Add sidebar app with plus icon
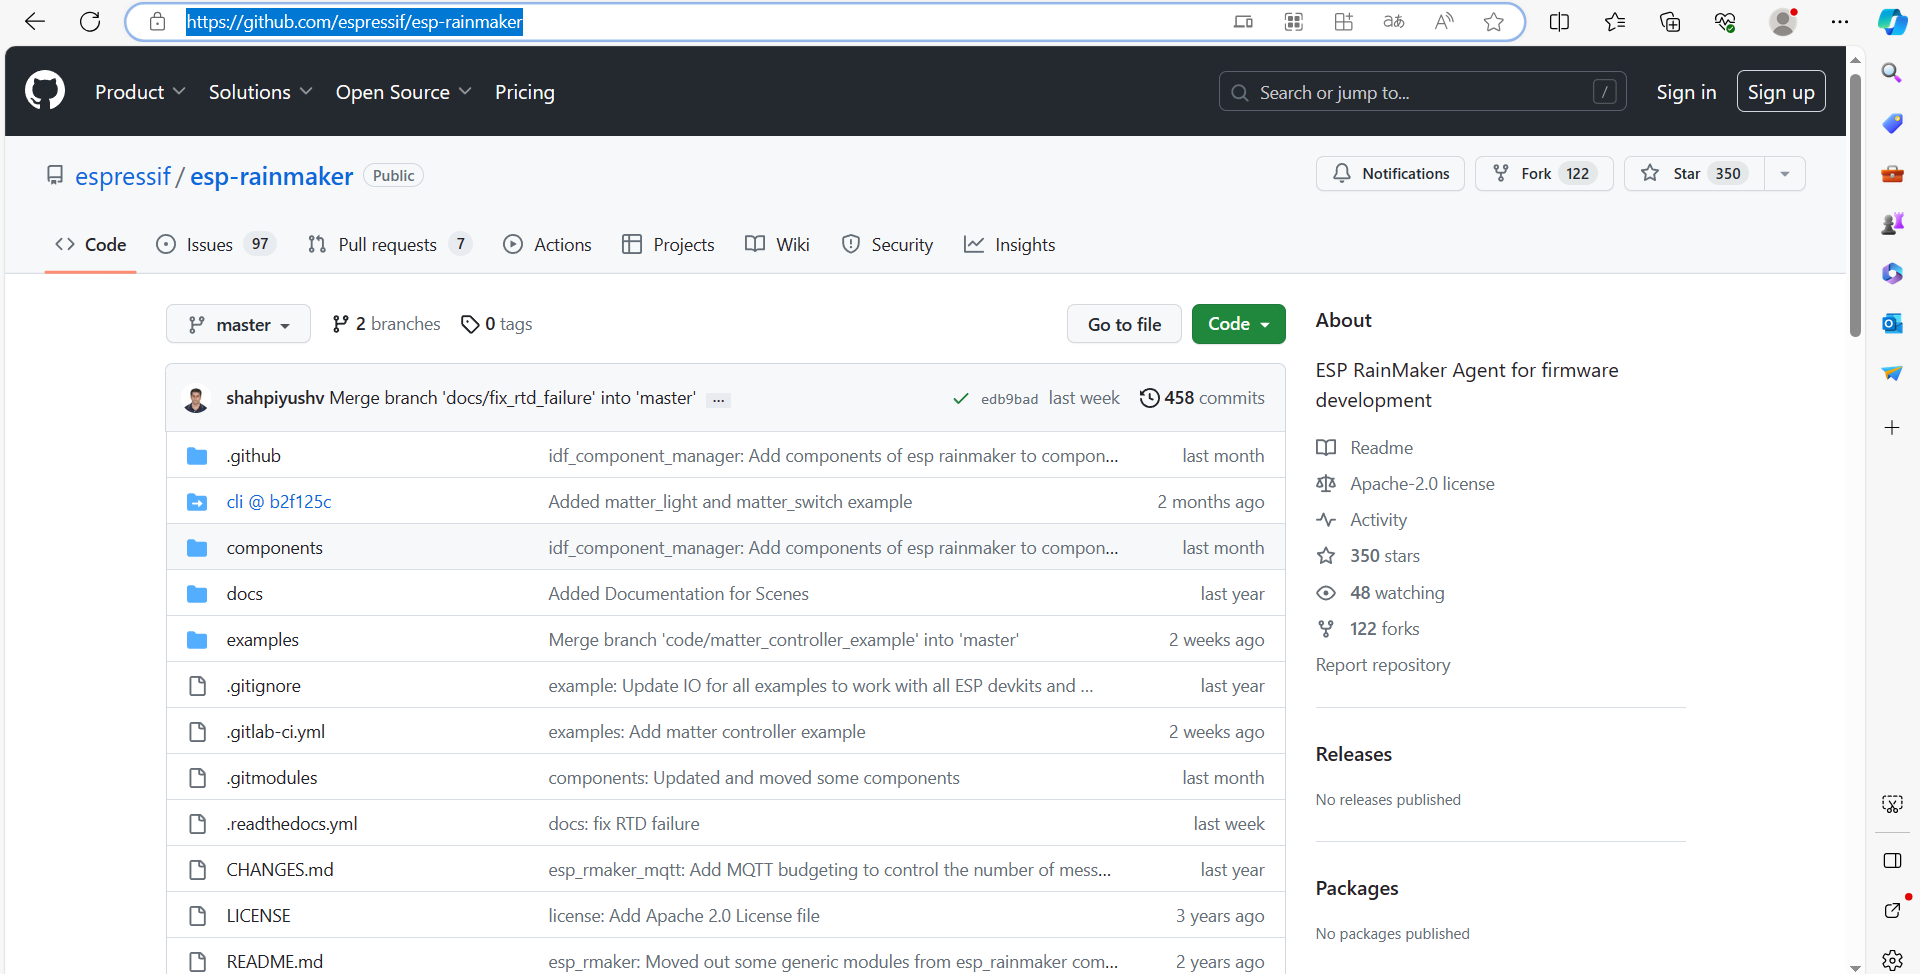The width and height of the screenshot is (1920, 974). point(1892,428)
